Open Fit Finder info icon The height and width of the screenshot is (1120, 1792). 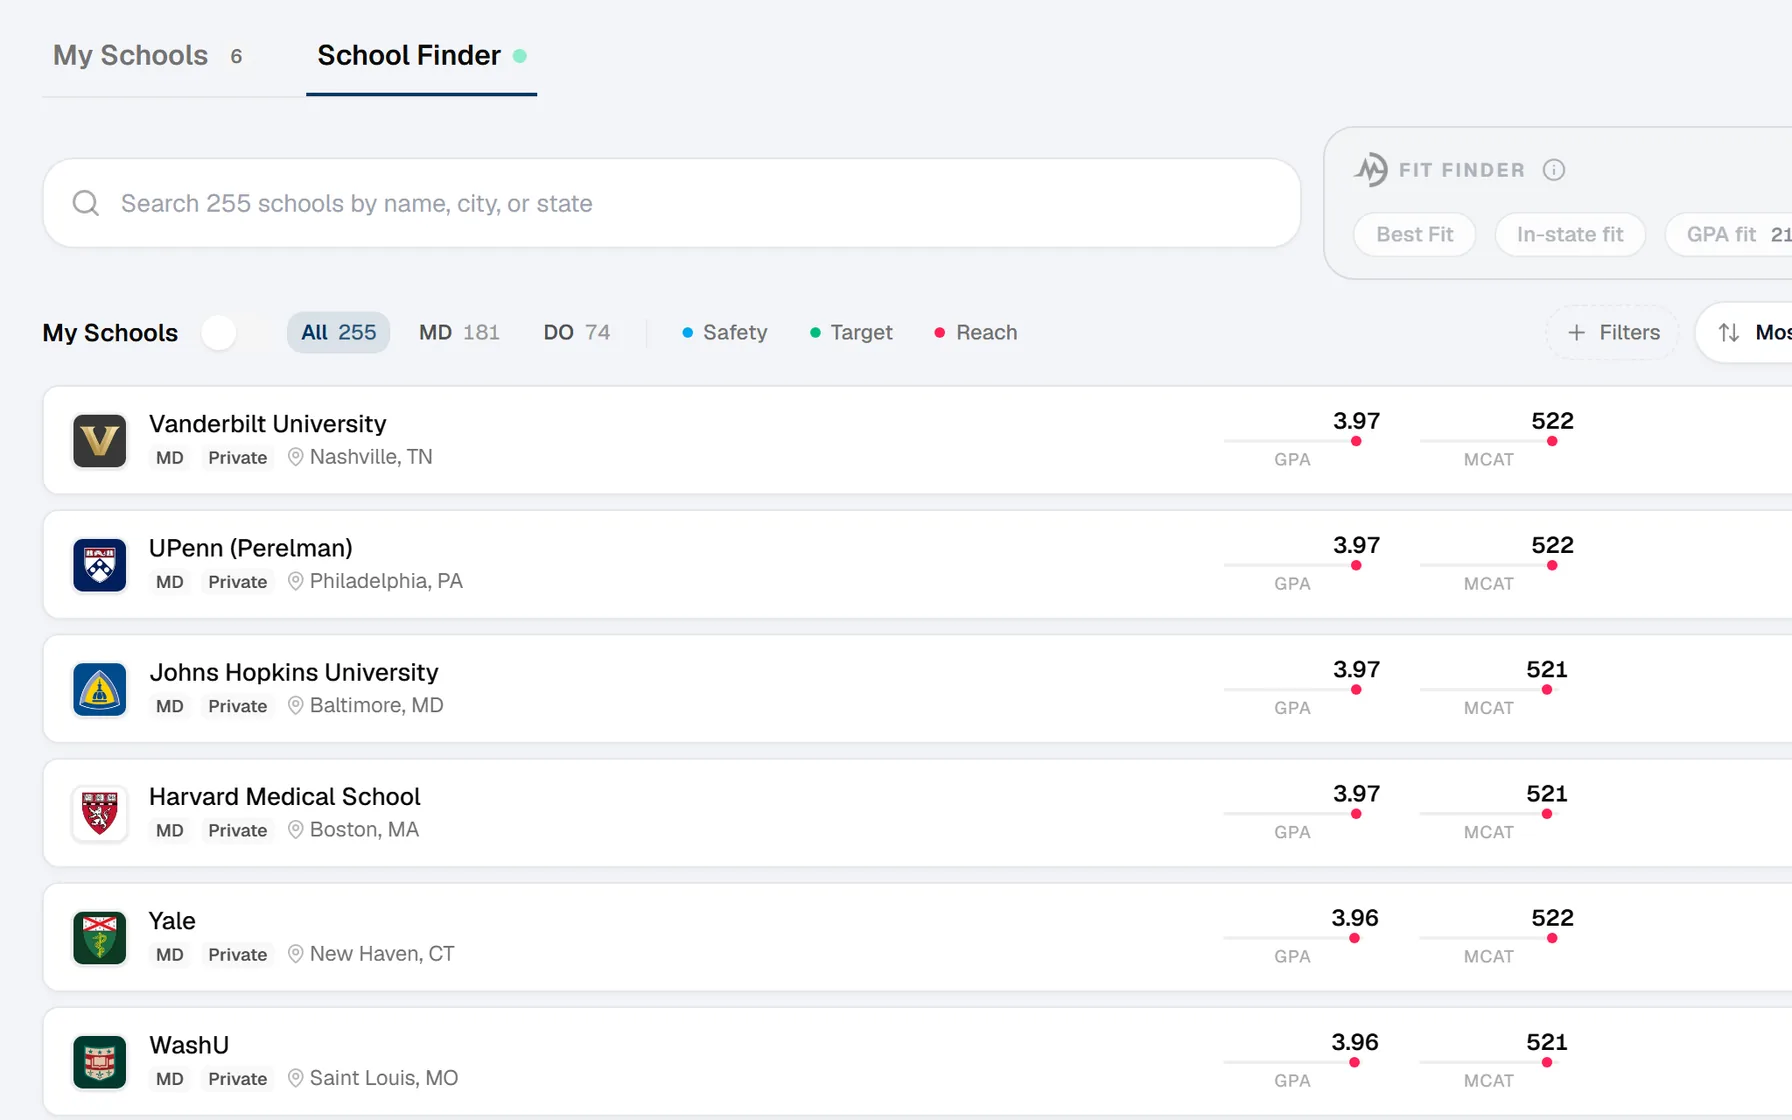(x=1554, y=170)
